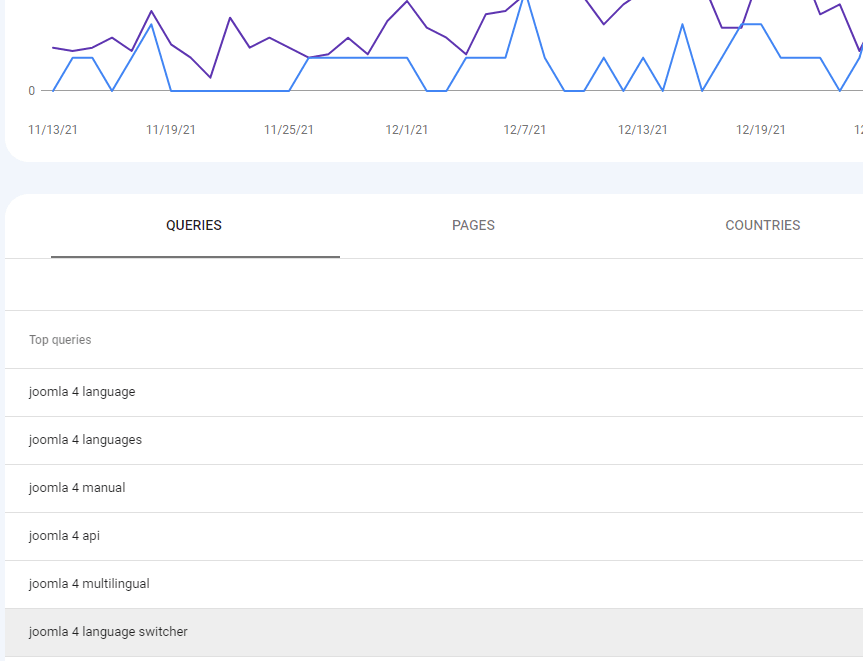Open the PAGES tab

pyautogui.click(x=473, y=226)
